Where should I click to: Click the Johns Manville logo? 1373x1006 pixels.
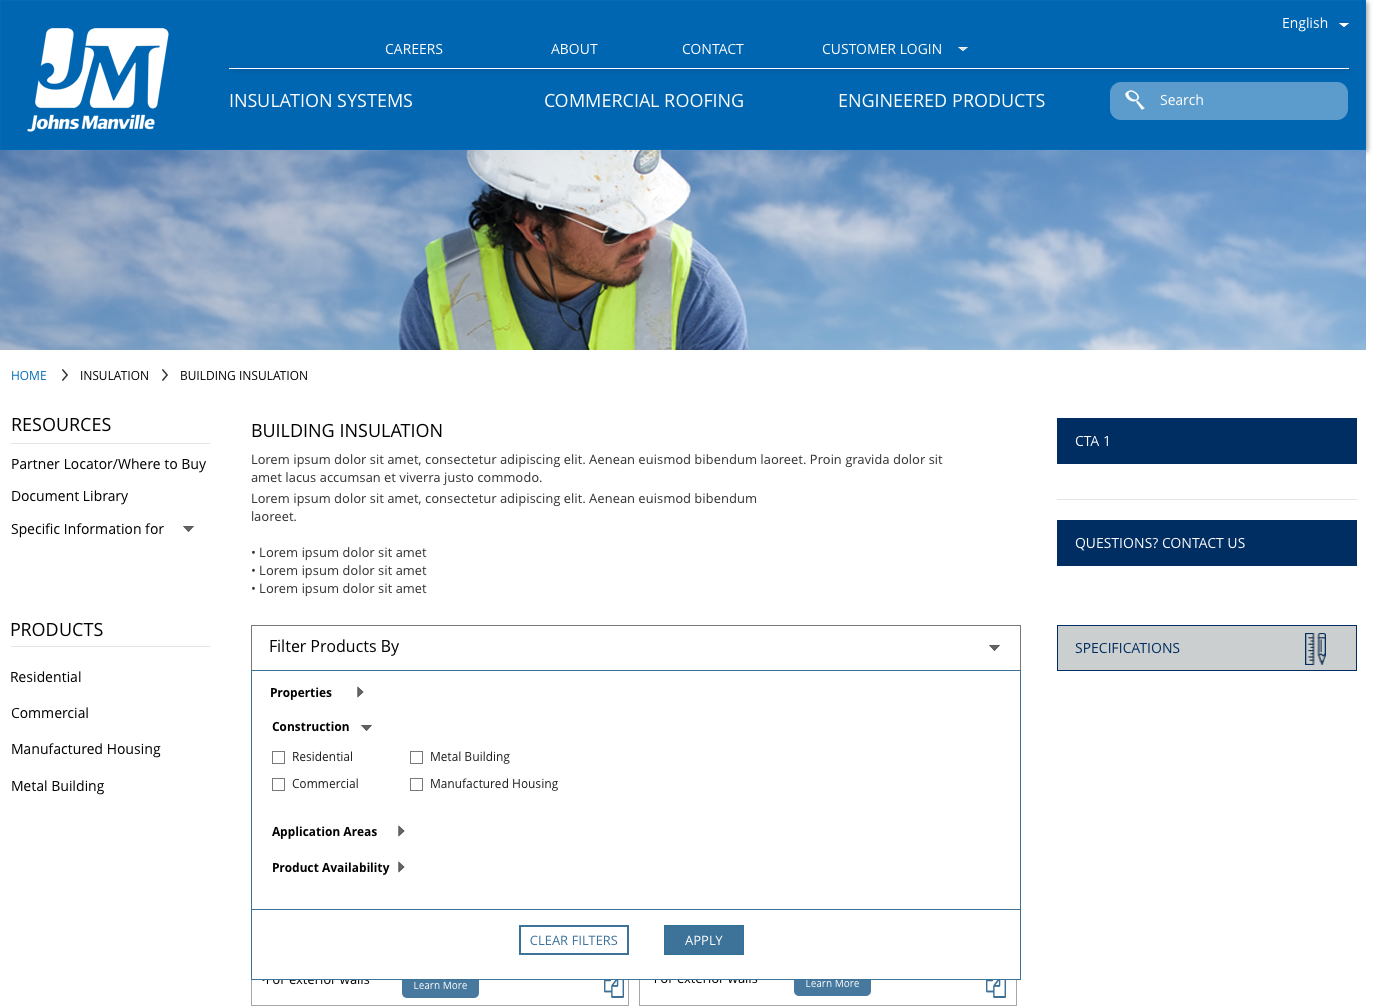[x=97, y=80]
